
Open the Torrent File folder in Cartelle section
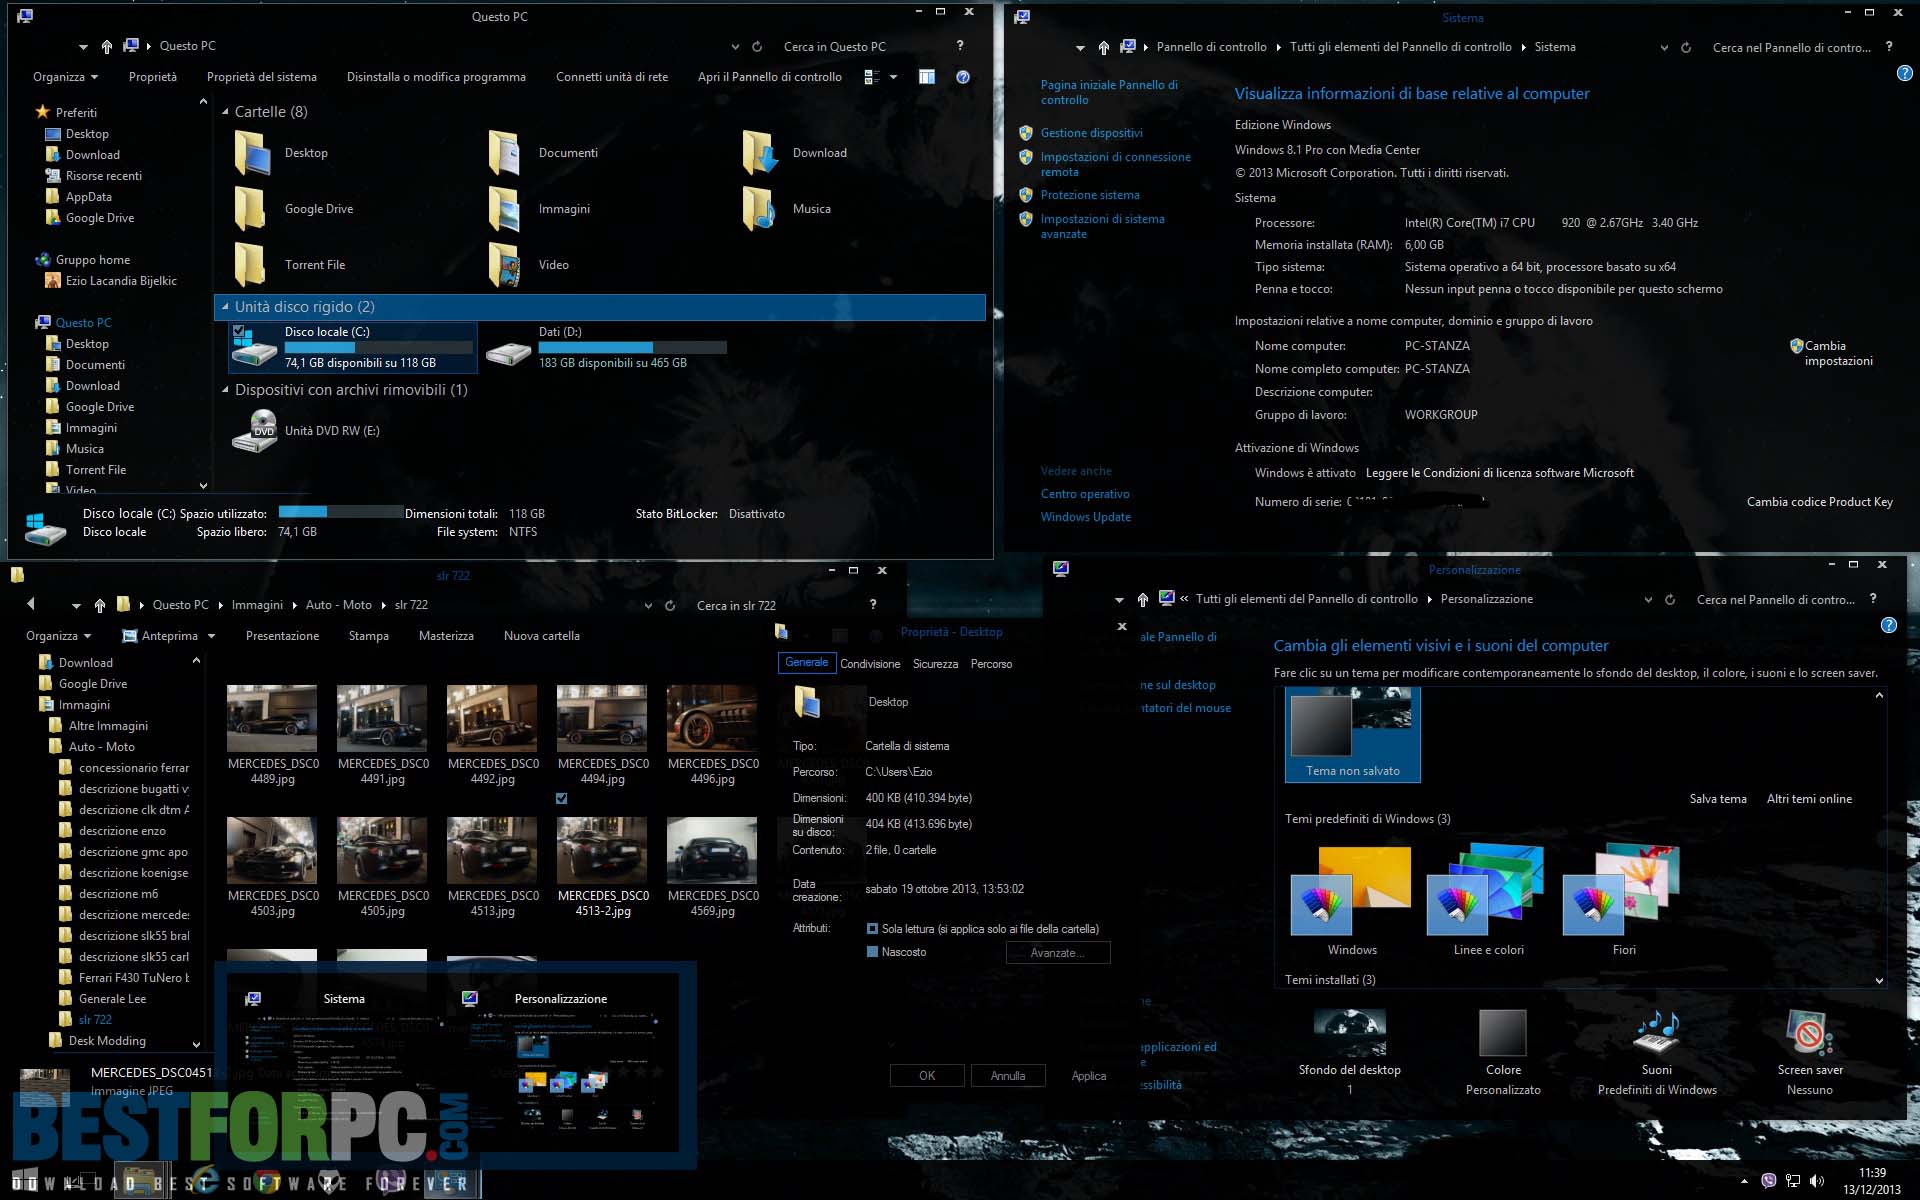pyautogui.click(x=289, y=265)
